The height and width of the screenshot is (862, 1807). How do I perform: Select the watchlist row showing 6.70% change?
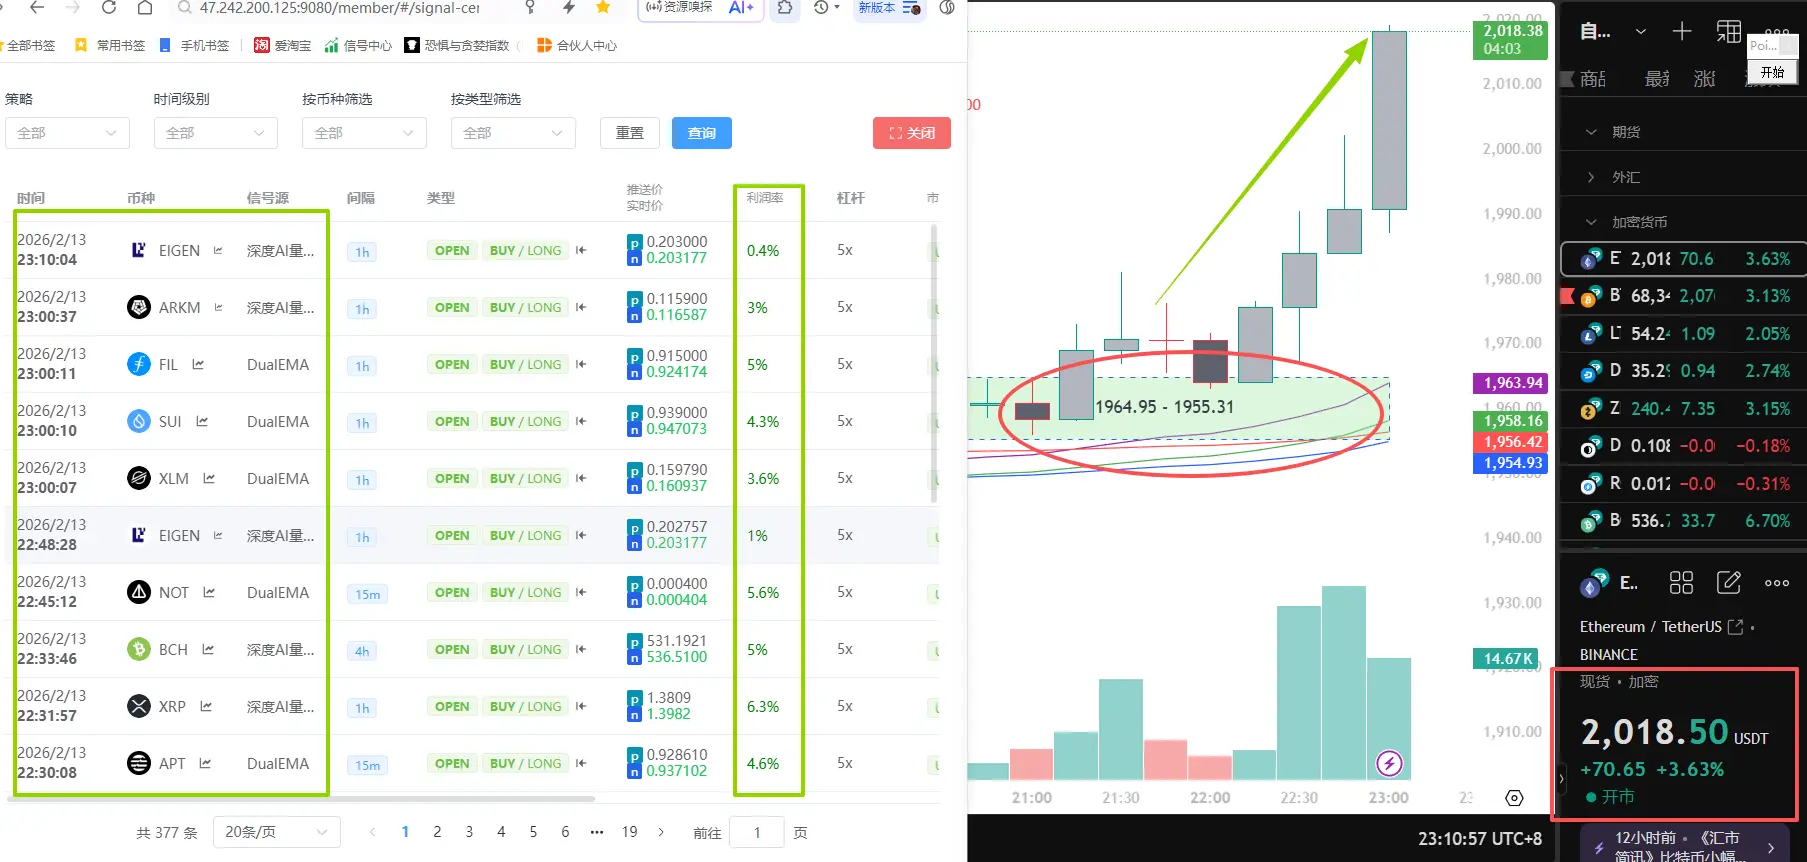(x=1683, y=521)
